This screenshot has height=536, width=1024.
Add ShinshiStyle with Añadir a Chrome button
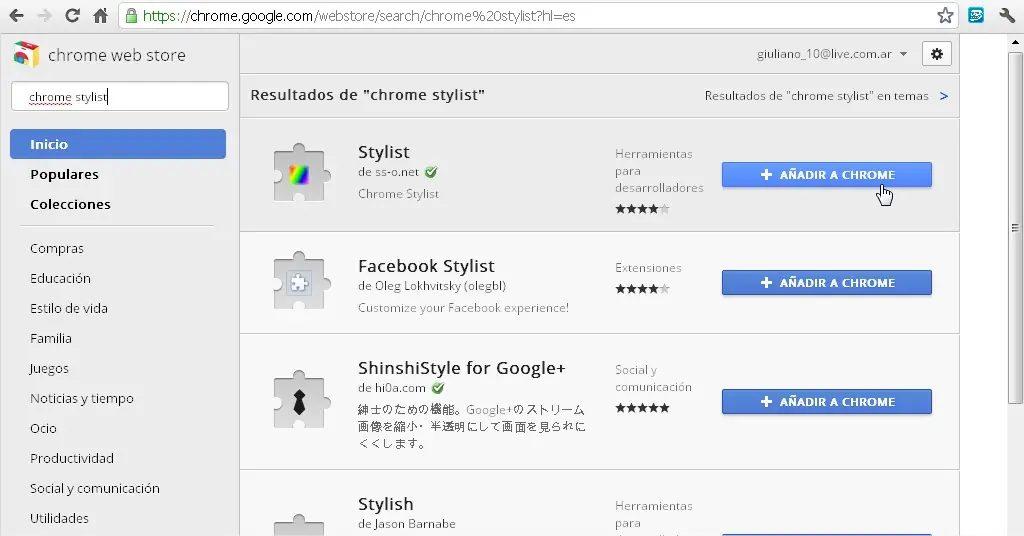(x=827, y=402)
